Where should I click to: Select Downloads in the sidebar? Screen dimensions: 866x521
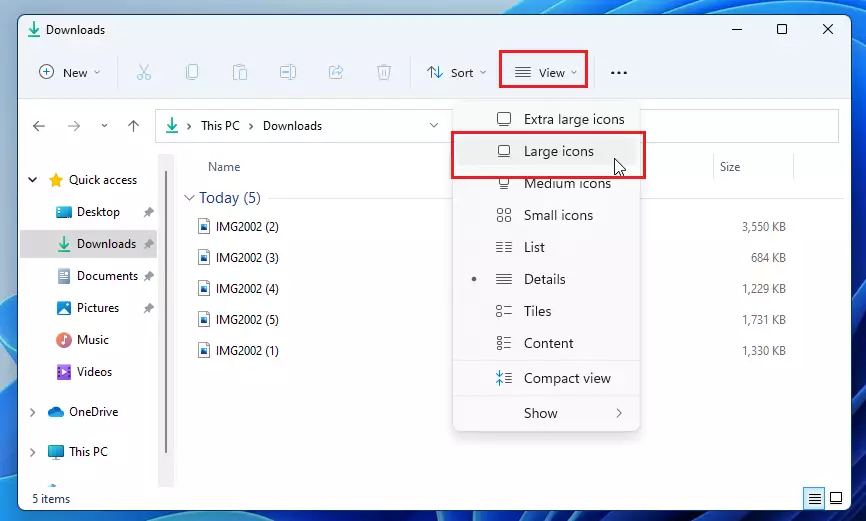pos(88,244)
